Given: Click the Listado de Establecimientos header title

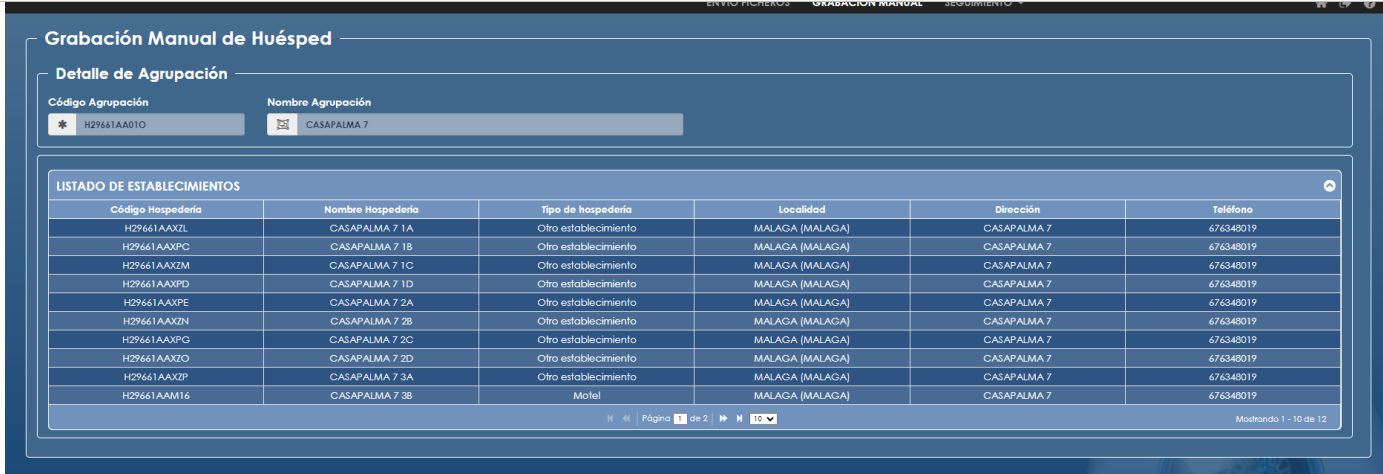Looking at the screenshot, I should (x=148, y=186).
